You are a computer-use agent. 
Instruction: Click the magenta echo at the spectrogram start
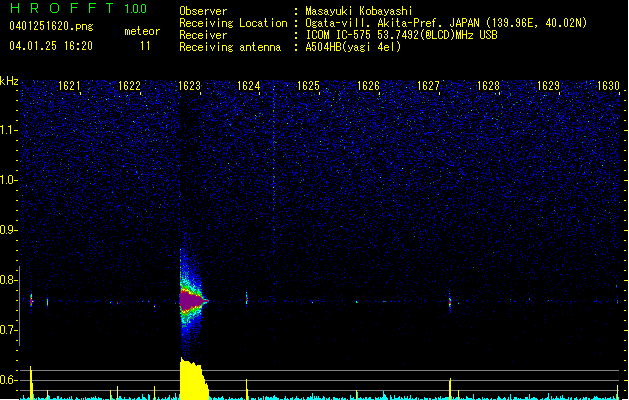point(31,301)
